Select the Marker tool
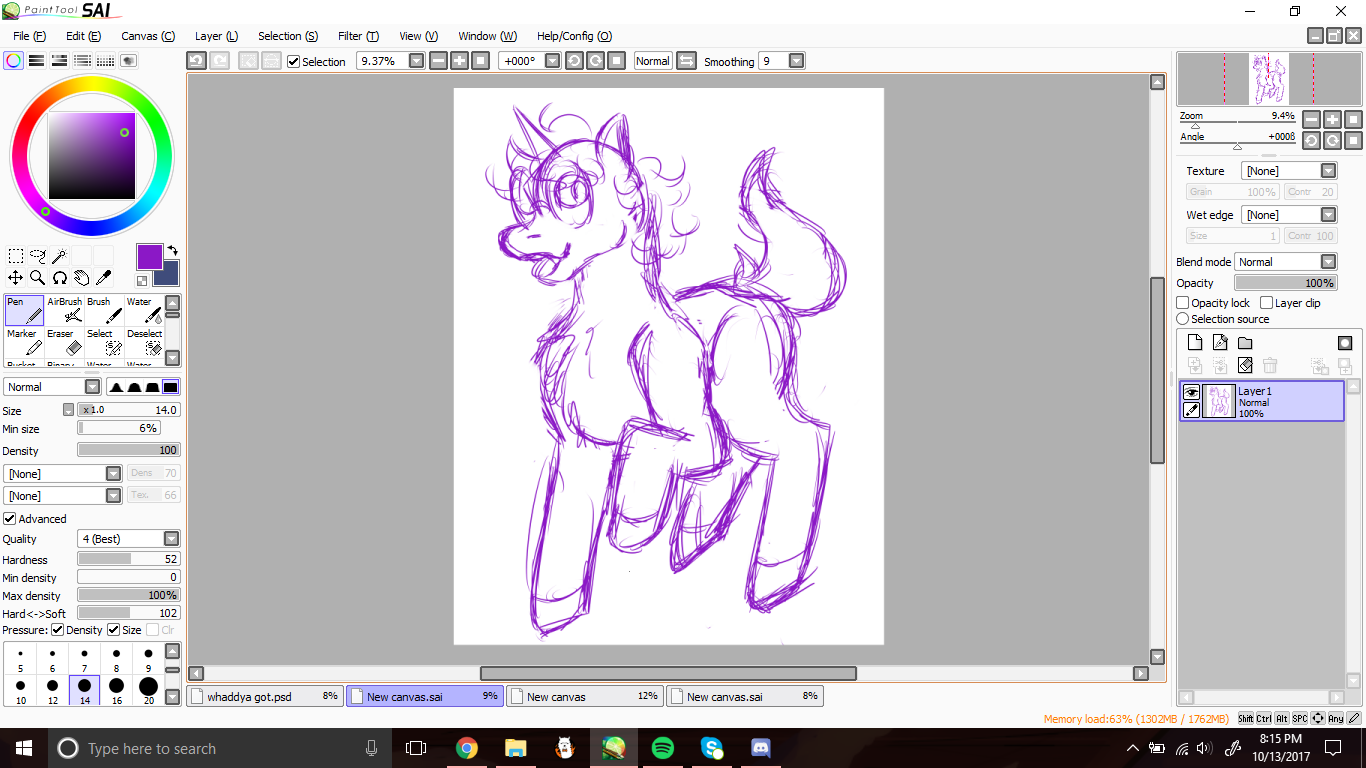This screenshot has width=1366, height=768. (x=25, y=343)
